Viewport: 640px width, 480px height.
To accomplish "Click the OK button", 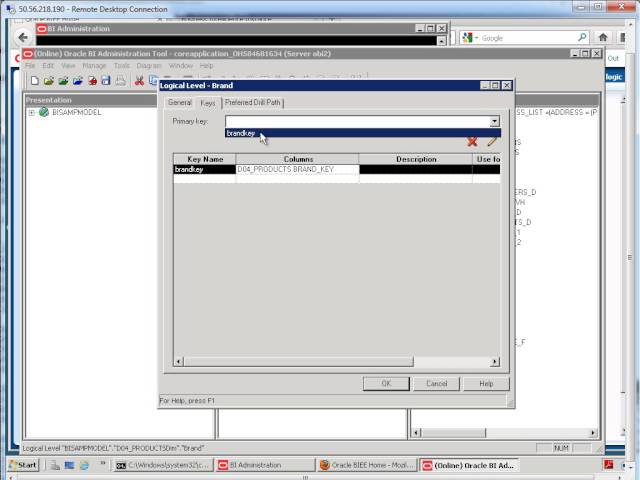I will point(386,384).
